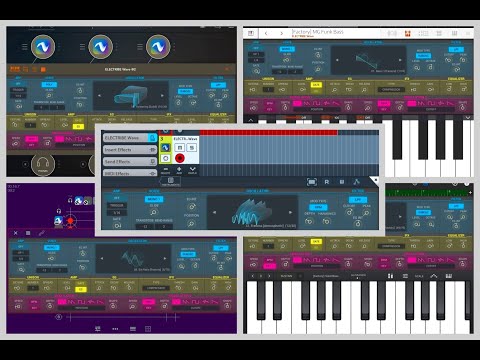Image resolution: width=480 pixels, height=360 pixels.
Task: Toggle the track monitor circle button
Action: [x=165, y=158]
